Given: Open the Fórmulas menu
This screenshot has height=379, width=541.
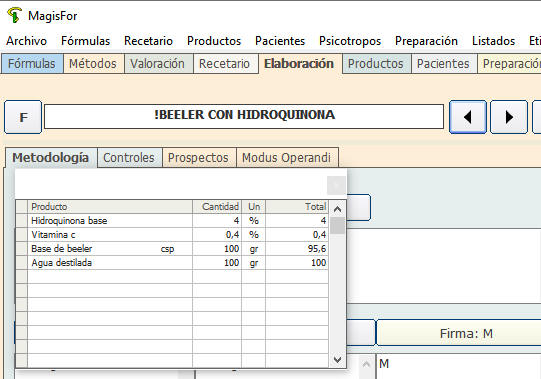Looking at the screenshot, I should 86,41.
